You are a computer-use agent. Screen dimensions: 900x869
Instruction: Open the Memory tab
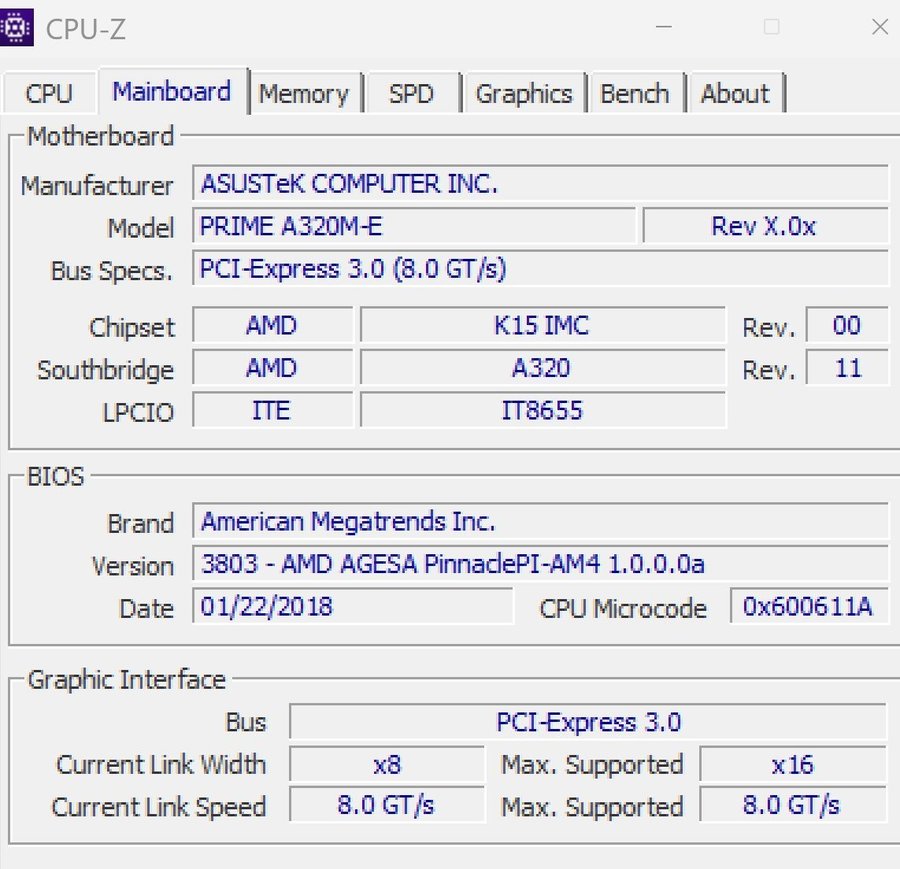[x=304, y=94]
